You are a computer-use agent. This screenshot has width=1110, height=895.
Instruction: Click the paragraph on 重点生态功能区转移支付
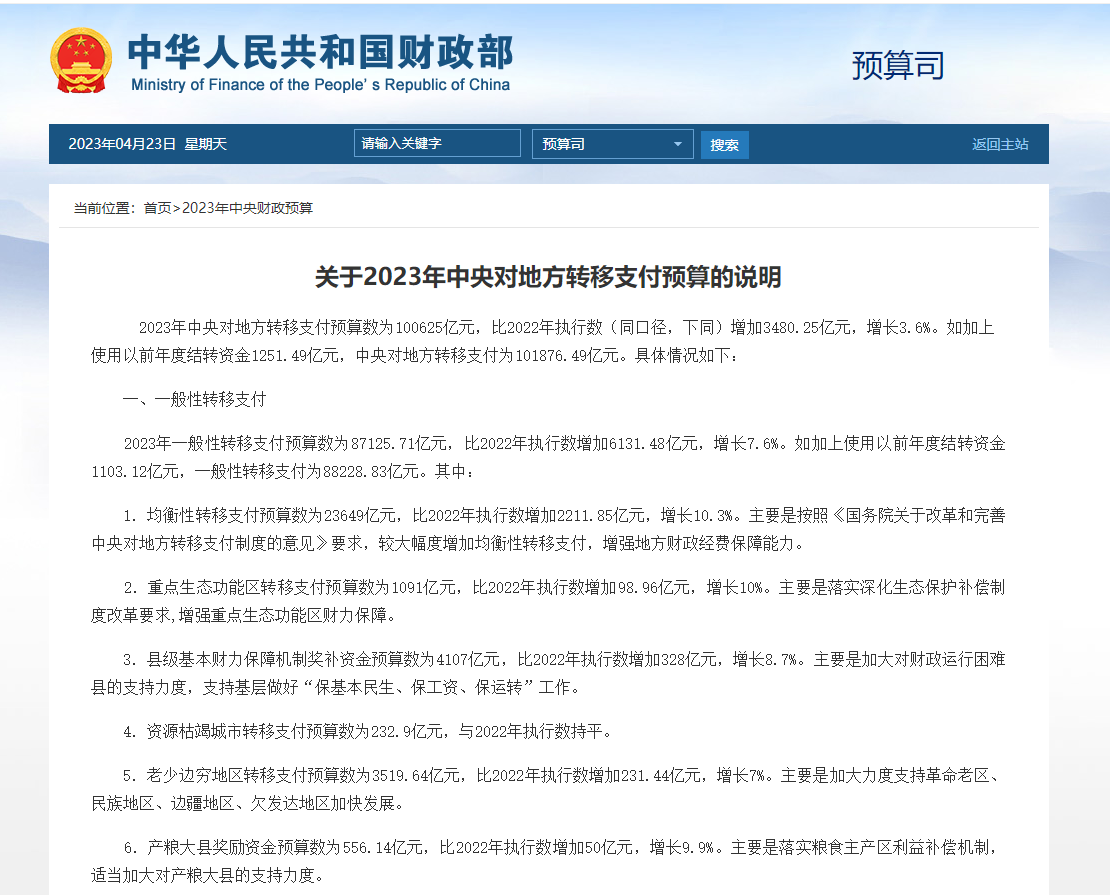pyautogui.click(x=548, y=600)
